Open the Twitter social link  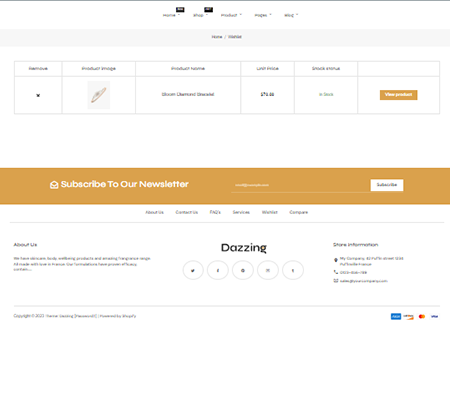[x=193, y=270]
